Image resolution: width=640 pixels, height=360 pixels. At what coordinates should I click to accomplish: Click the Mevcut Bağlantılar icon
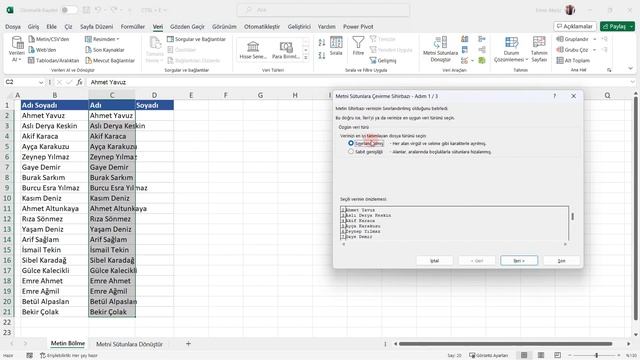point(88,60)
